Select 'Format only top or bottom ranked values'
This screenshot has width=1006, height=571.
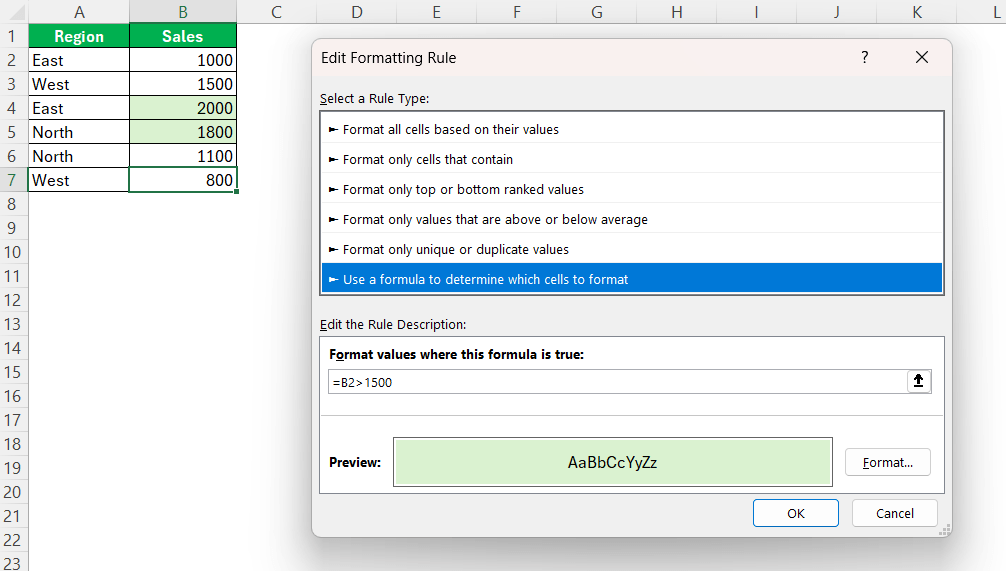pyautogui.click(x=463, y=189)
